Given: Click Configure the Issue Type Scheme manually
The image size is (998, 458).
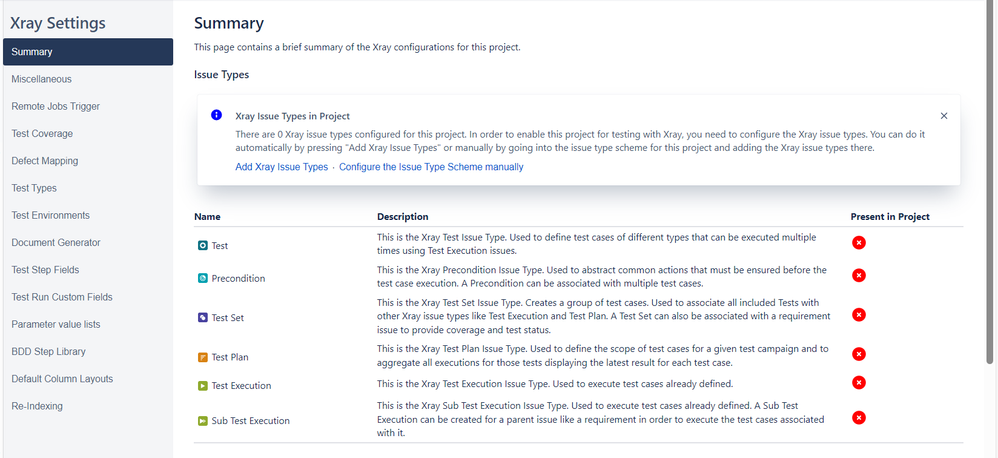Looking at the screenshot, I should [431, 167].
